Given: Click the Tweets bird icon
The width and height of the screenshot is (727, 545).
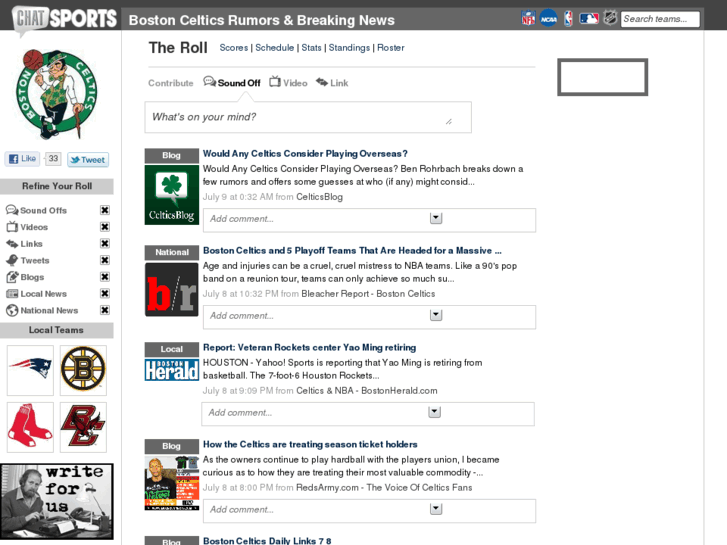Looking at the screenshot, I should point(12,260).
